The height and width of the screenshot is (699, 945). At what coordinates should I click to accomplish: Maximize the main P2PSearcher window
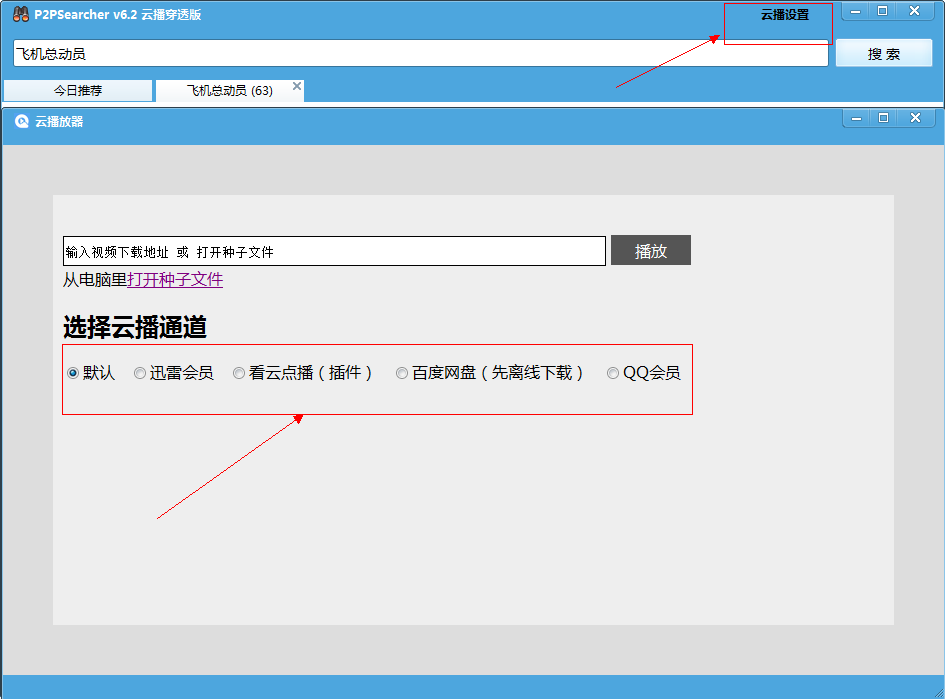pos(885,12)
